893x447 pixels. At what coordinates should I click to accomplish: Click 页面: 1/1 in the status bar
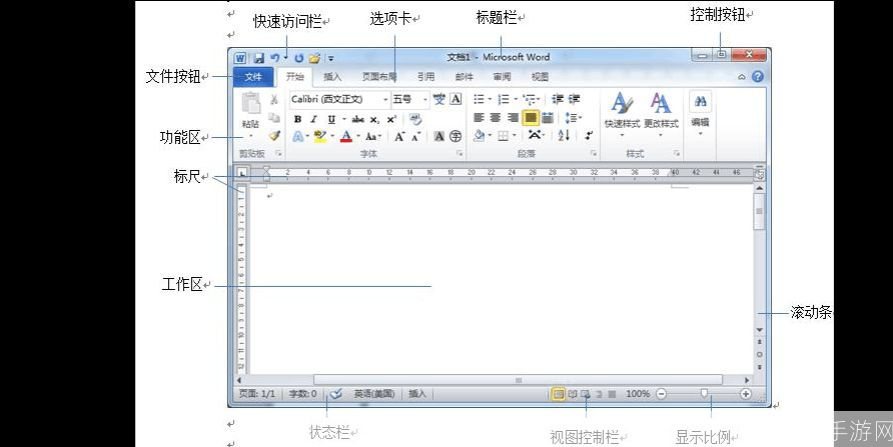point(257,393)
